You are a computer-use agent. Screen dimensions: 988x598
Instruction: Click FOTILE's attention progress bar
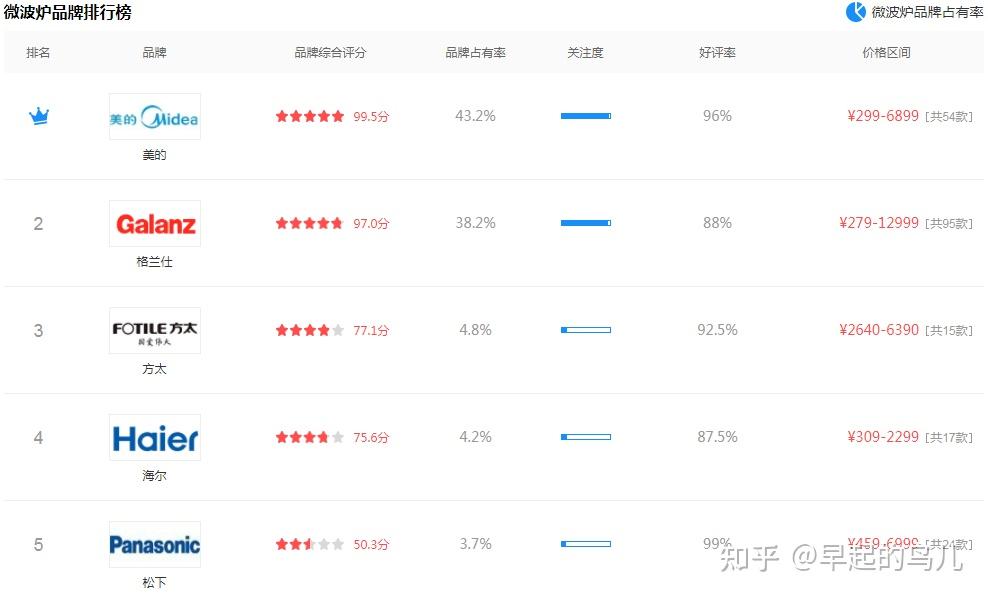586,330
